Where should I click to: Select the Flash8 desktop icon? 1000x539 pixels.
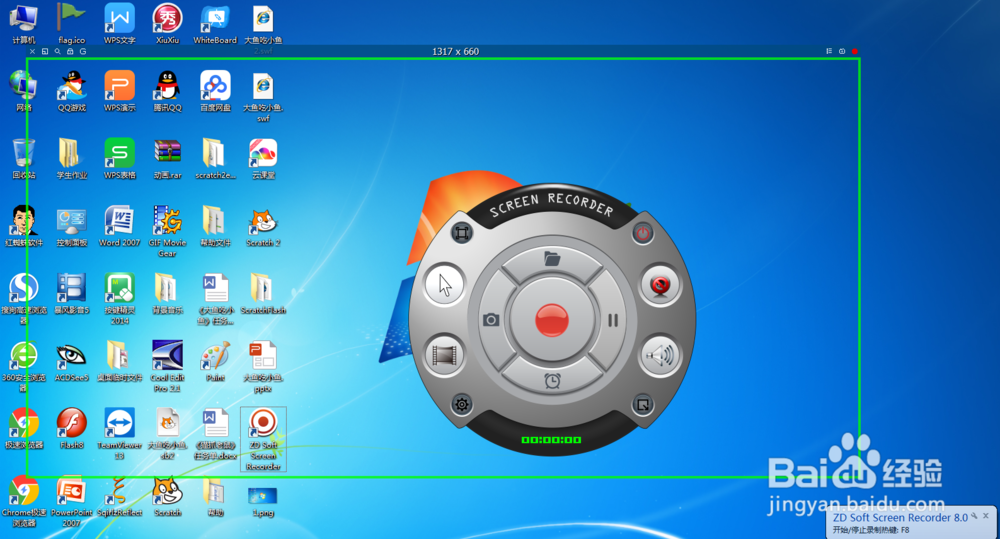(x=71, y=429)
